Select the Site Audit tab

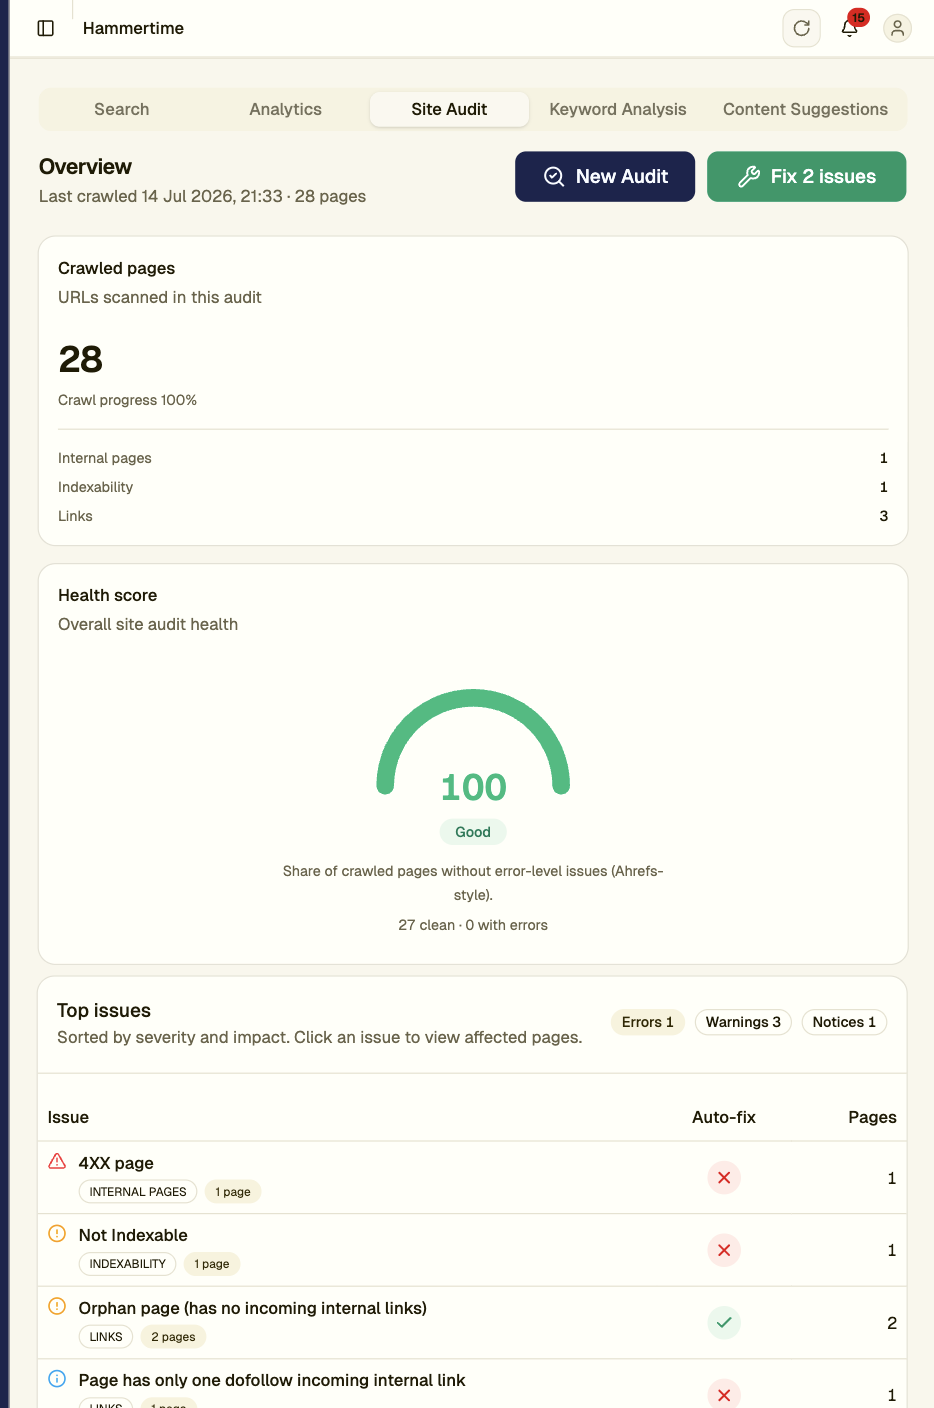[449, 109]
